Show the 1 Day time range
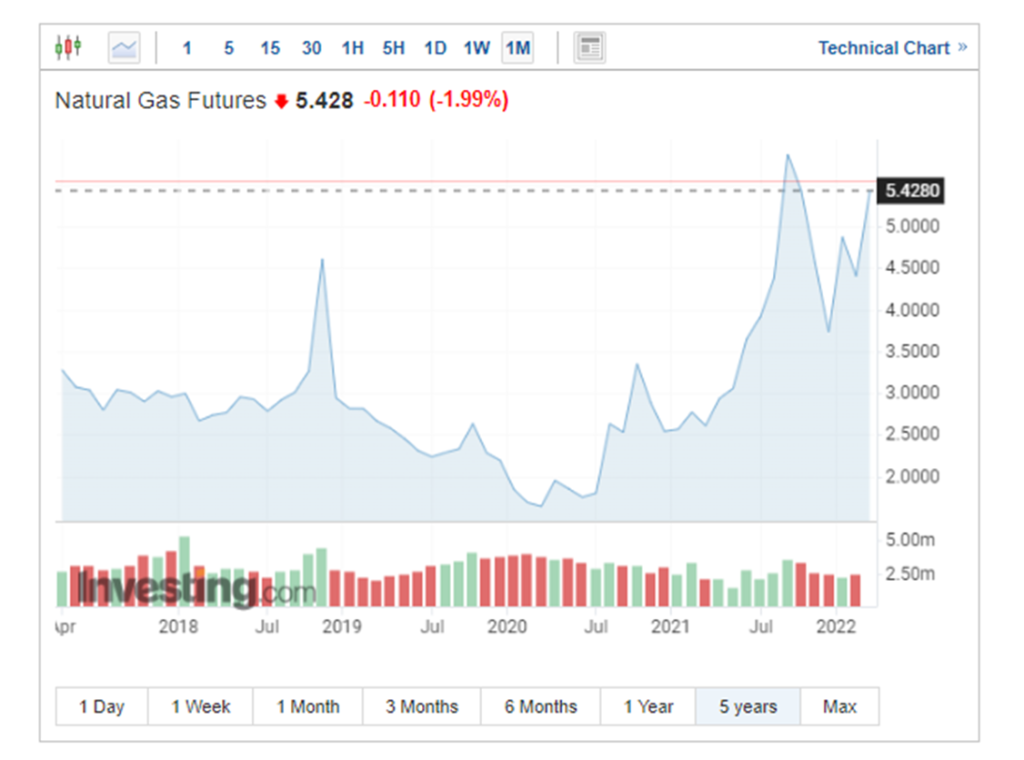The image size is (1024, 760). point(102,706)
